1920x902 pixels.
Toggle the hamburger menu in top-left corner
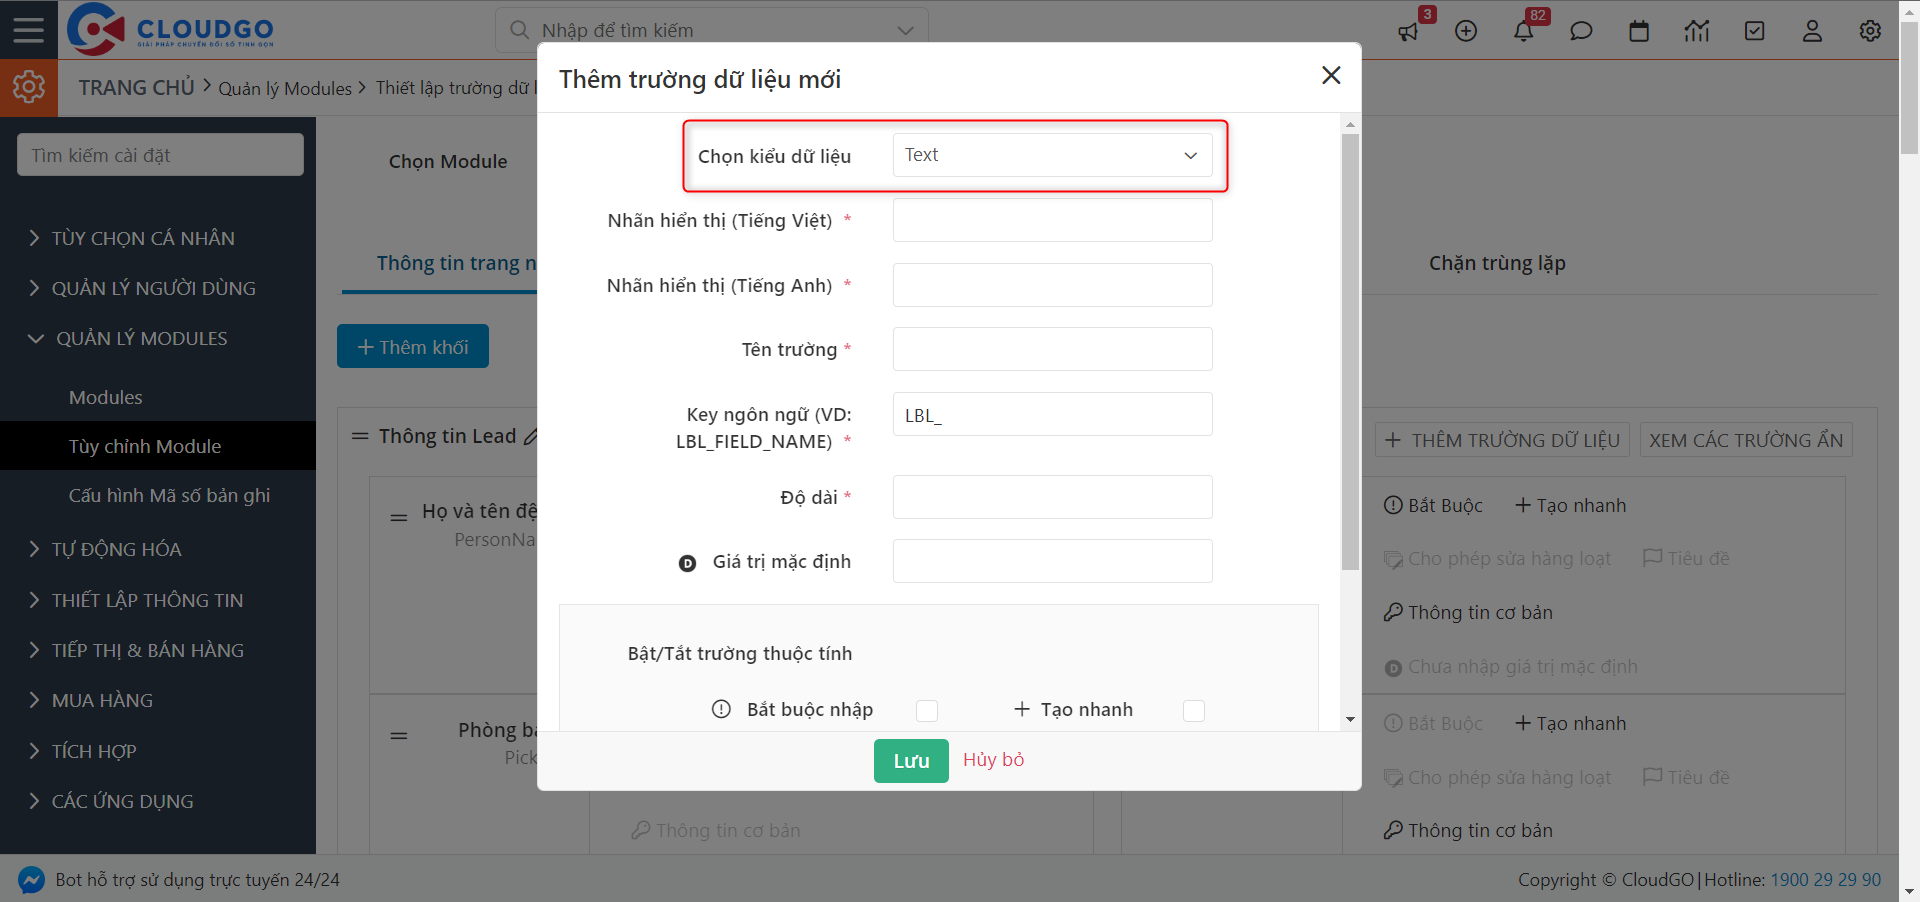[29, 29]
